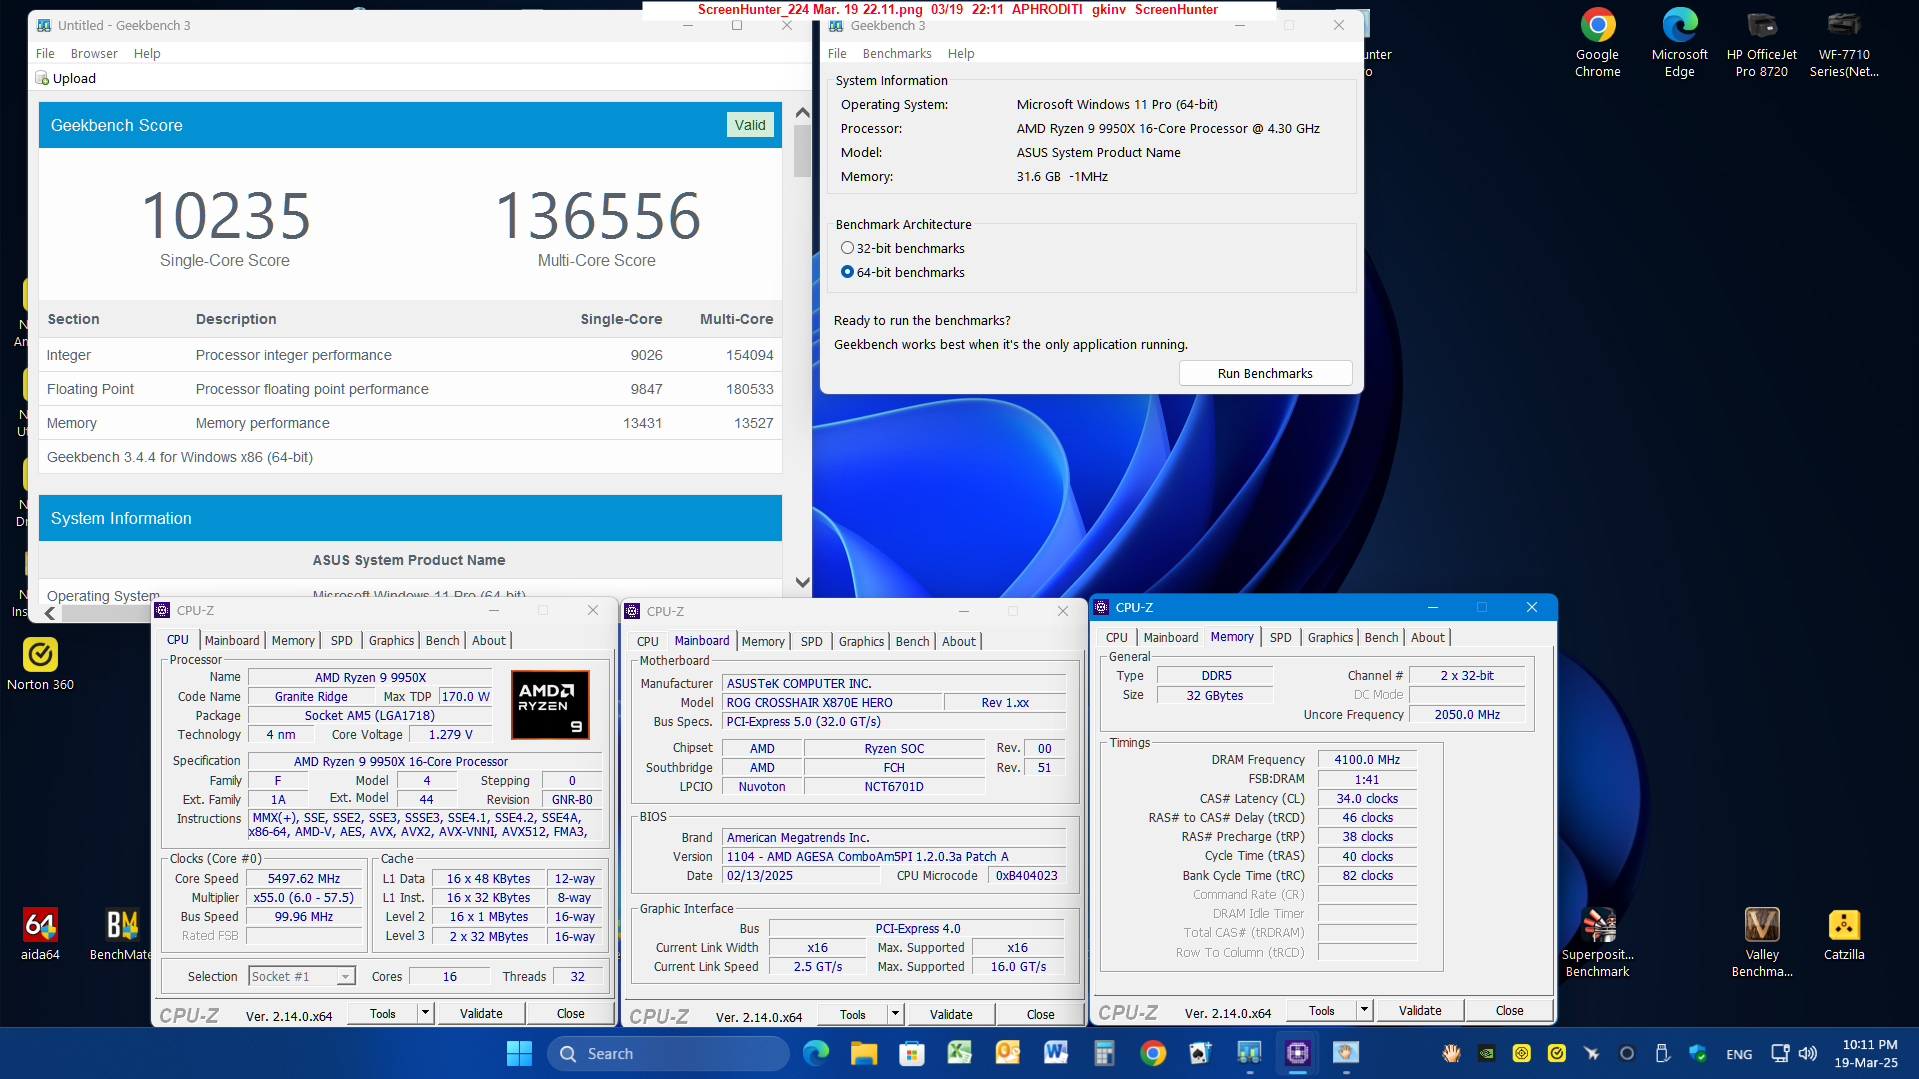
Task: Open volume control in system tray
Action: (x=1807, y=1053)
